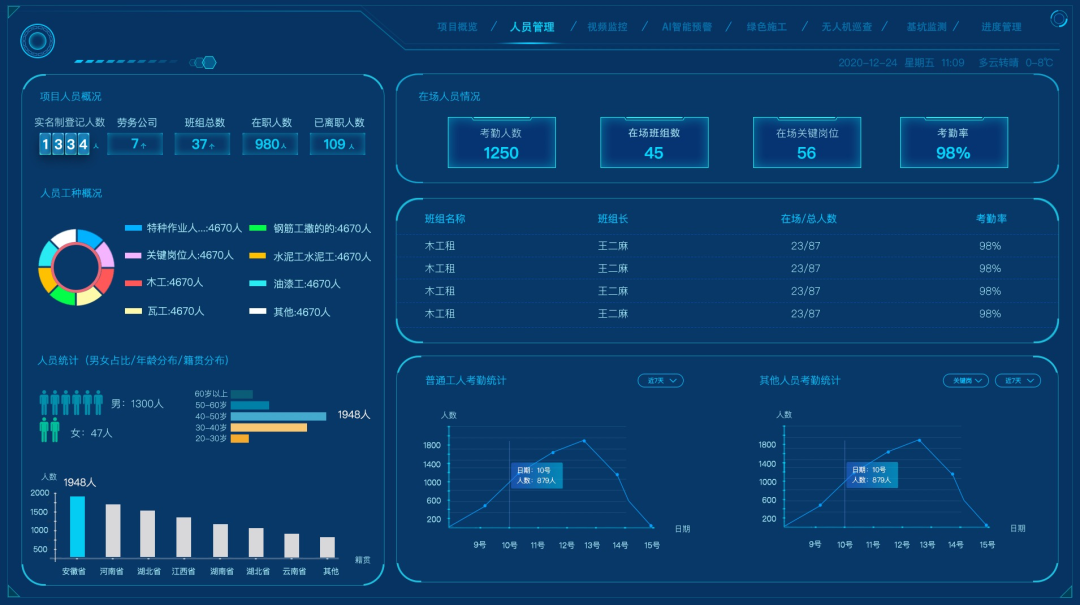
Task: Click the hexagon indicator below the logo
Action: click(208, 63)
